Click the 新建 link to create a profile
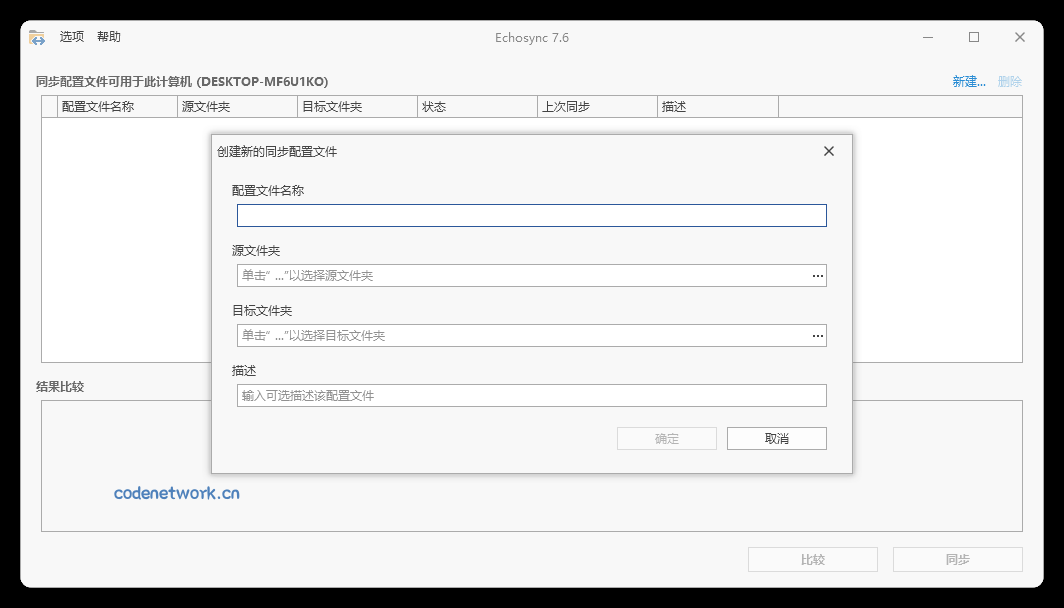The image size is (1064, 608). (x=966, y=81)
